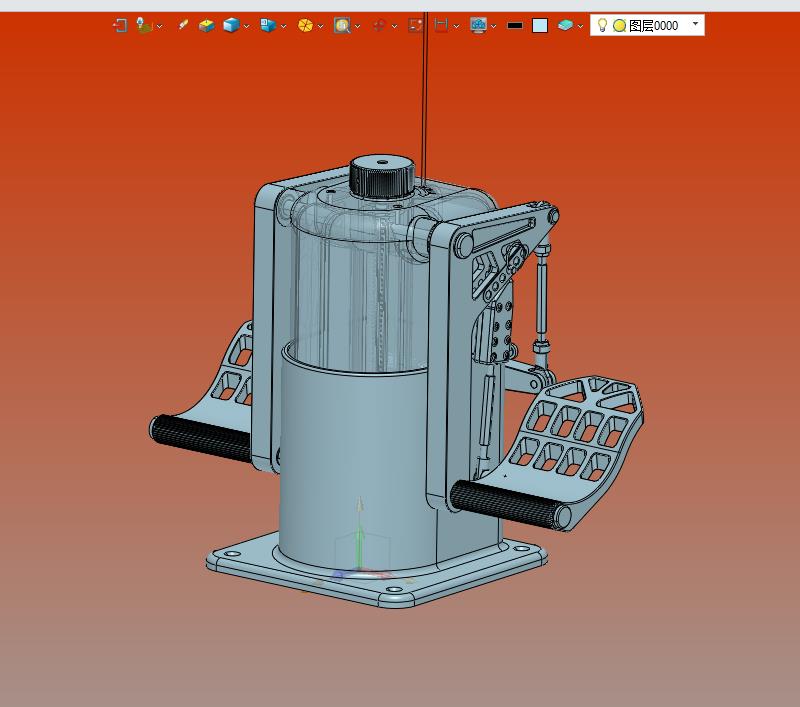The width and height of the screenshot is (800, 707).
Task: Click the red snap target icon
Action: (379, 26)
